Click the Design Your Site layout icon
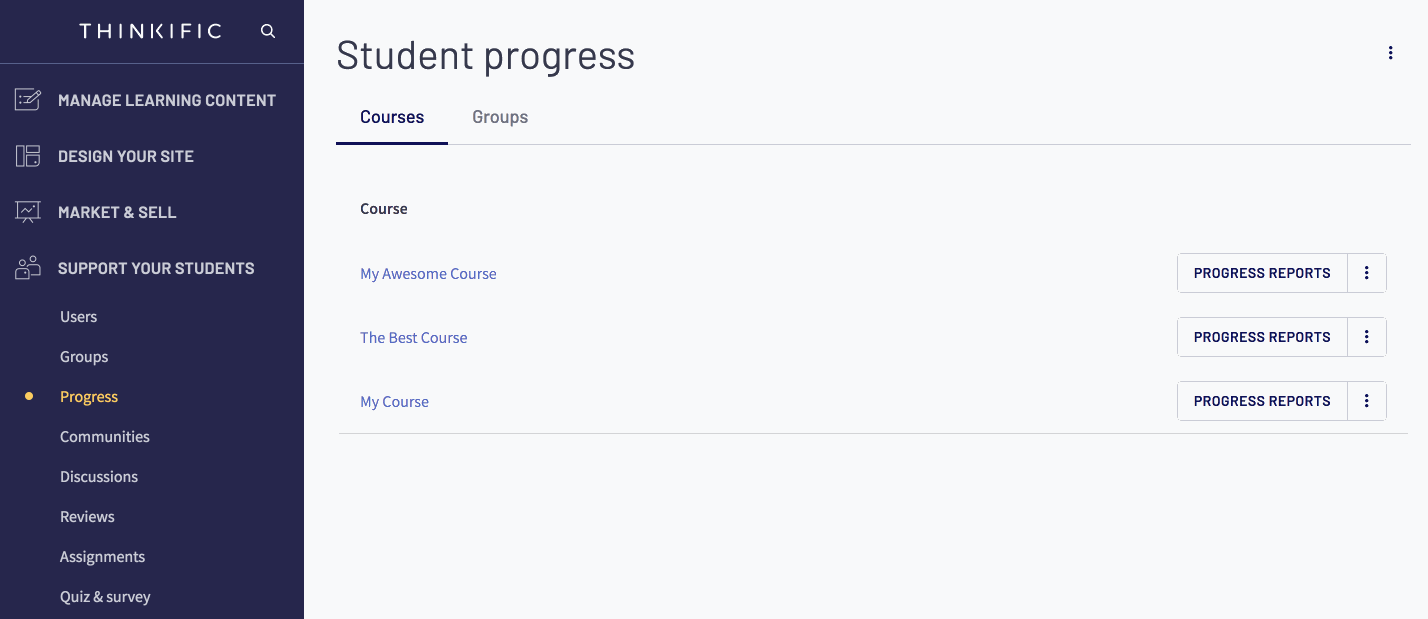1428x619 pixels. click(x=28, y=156)
